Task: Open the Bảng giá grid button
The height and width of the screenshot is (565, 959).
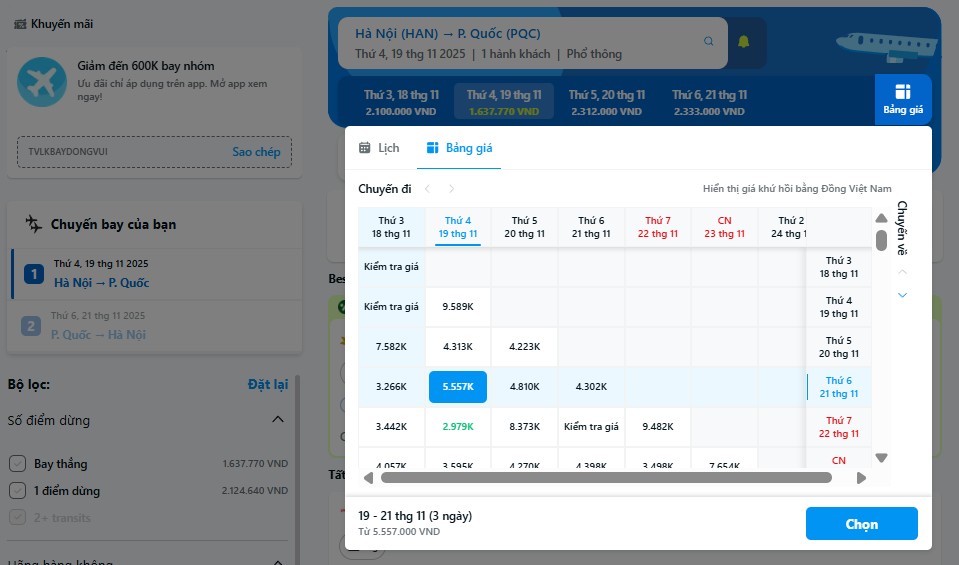Action: [903, 100]
